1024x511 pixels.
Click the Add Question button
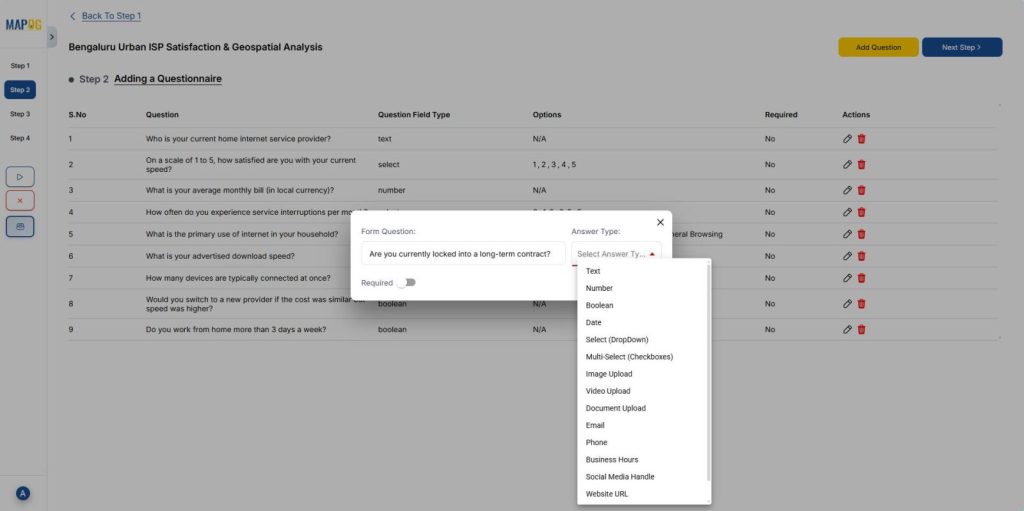[x=878, y=47]
